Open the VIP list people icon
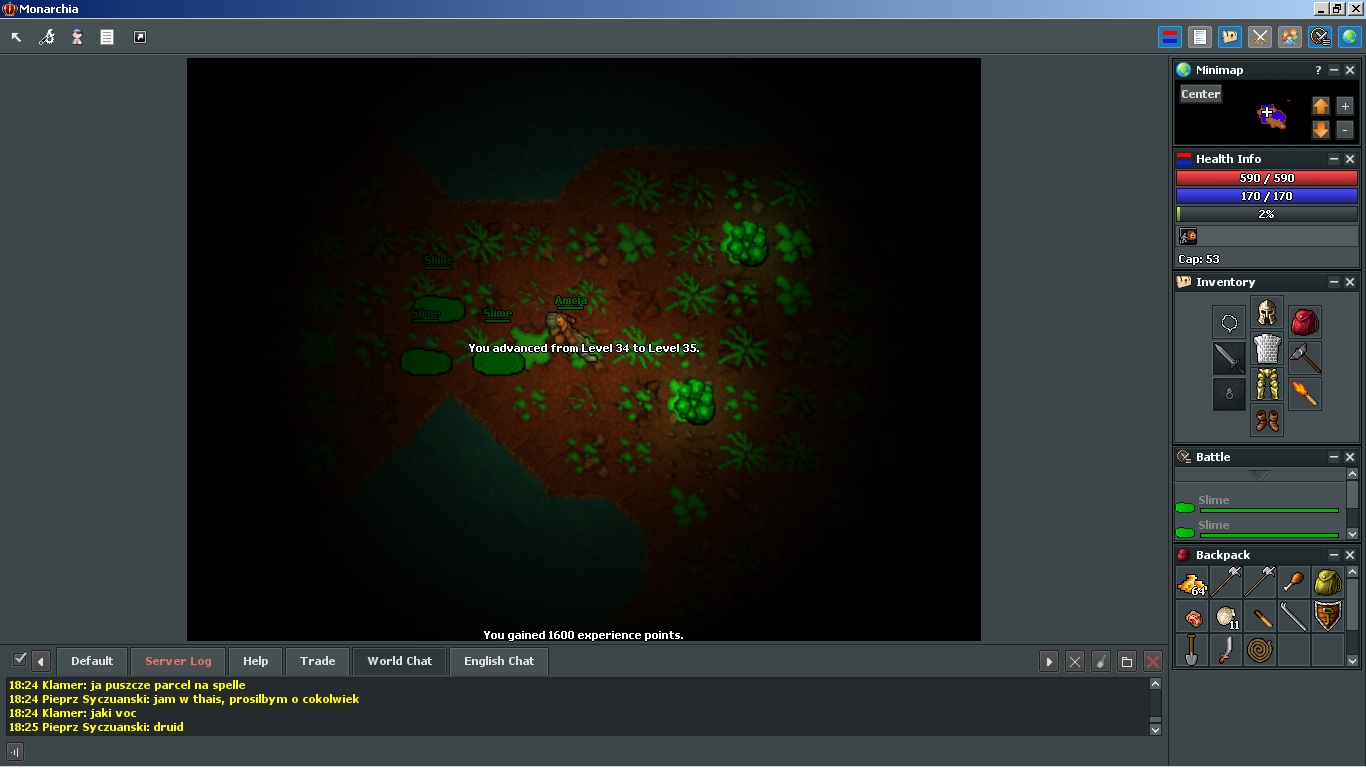The height and width of the screenshot is (768, 1366). click(x=1290, y=37)
